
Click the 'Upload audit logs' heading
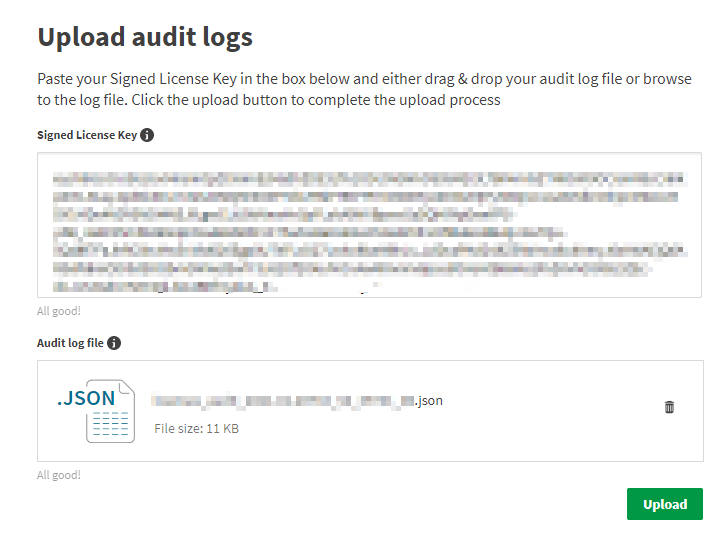[145, 38]
